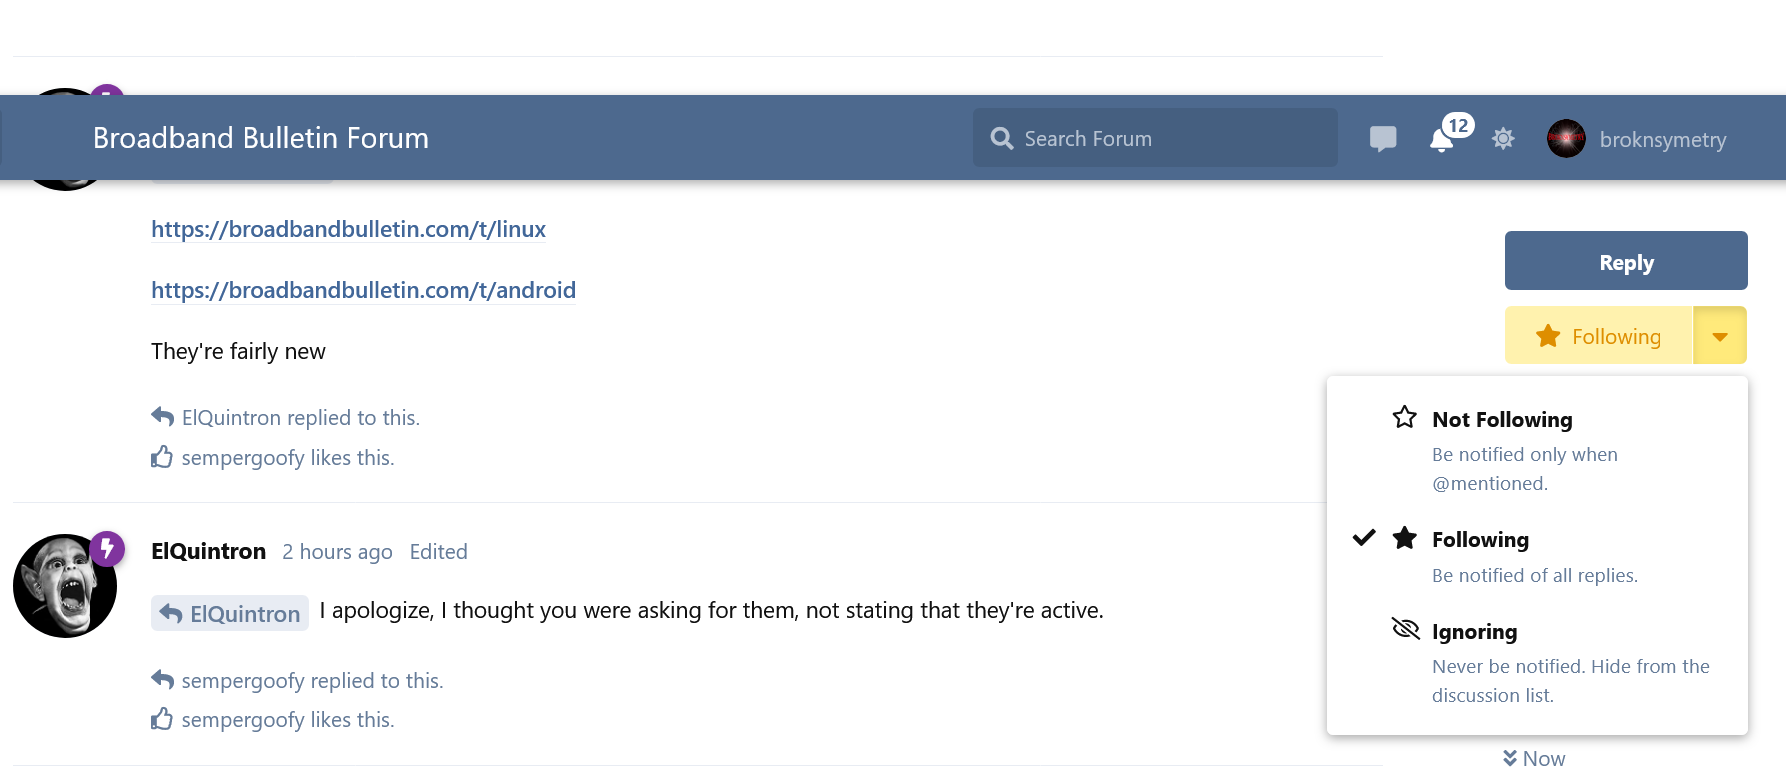The image size is (1787, 770).
Task: Open the broadbandbulletin.com/t/android link
Action: [363, 290]
